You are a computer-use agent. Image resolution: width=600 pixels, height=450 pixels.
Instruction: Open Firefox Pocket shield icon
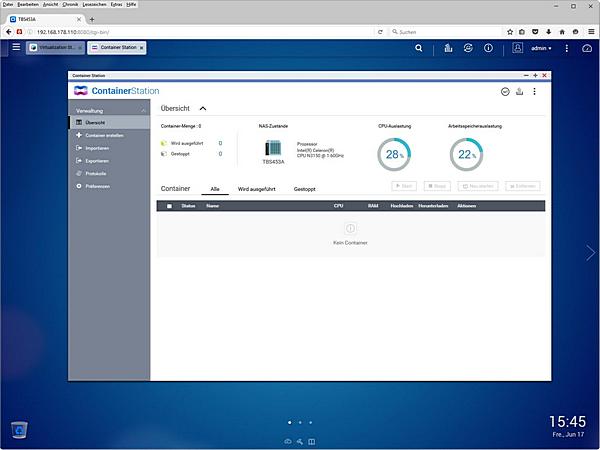[535, 32]
